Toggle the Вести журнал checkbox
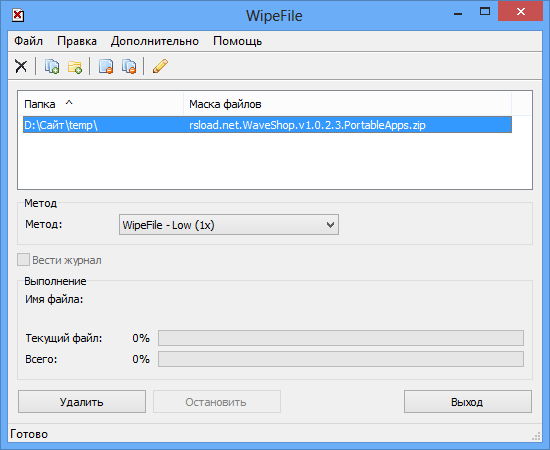Image resolution: width=550 pixels, height=450 pixels. [x=24, y=260]
